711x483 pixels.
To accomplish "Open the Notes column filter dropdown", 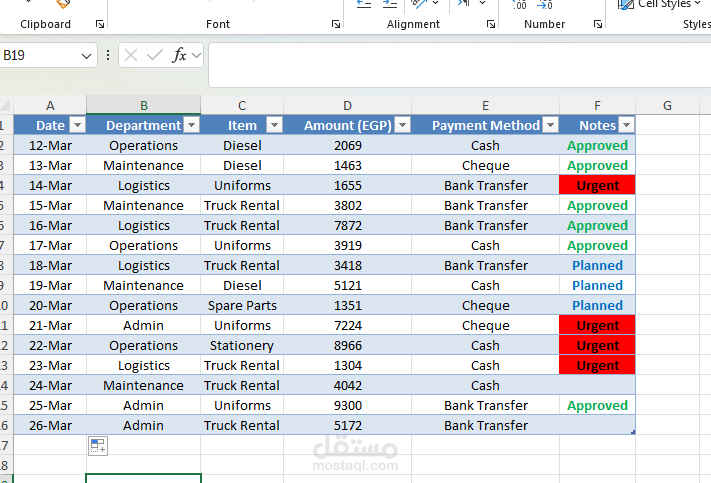I will tap(626, 125).
